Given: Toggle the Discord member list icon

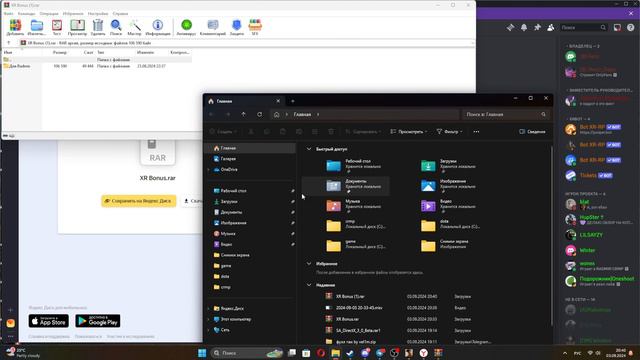Looking at the screenshot, I should click(551, 27).
